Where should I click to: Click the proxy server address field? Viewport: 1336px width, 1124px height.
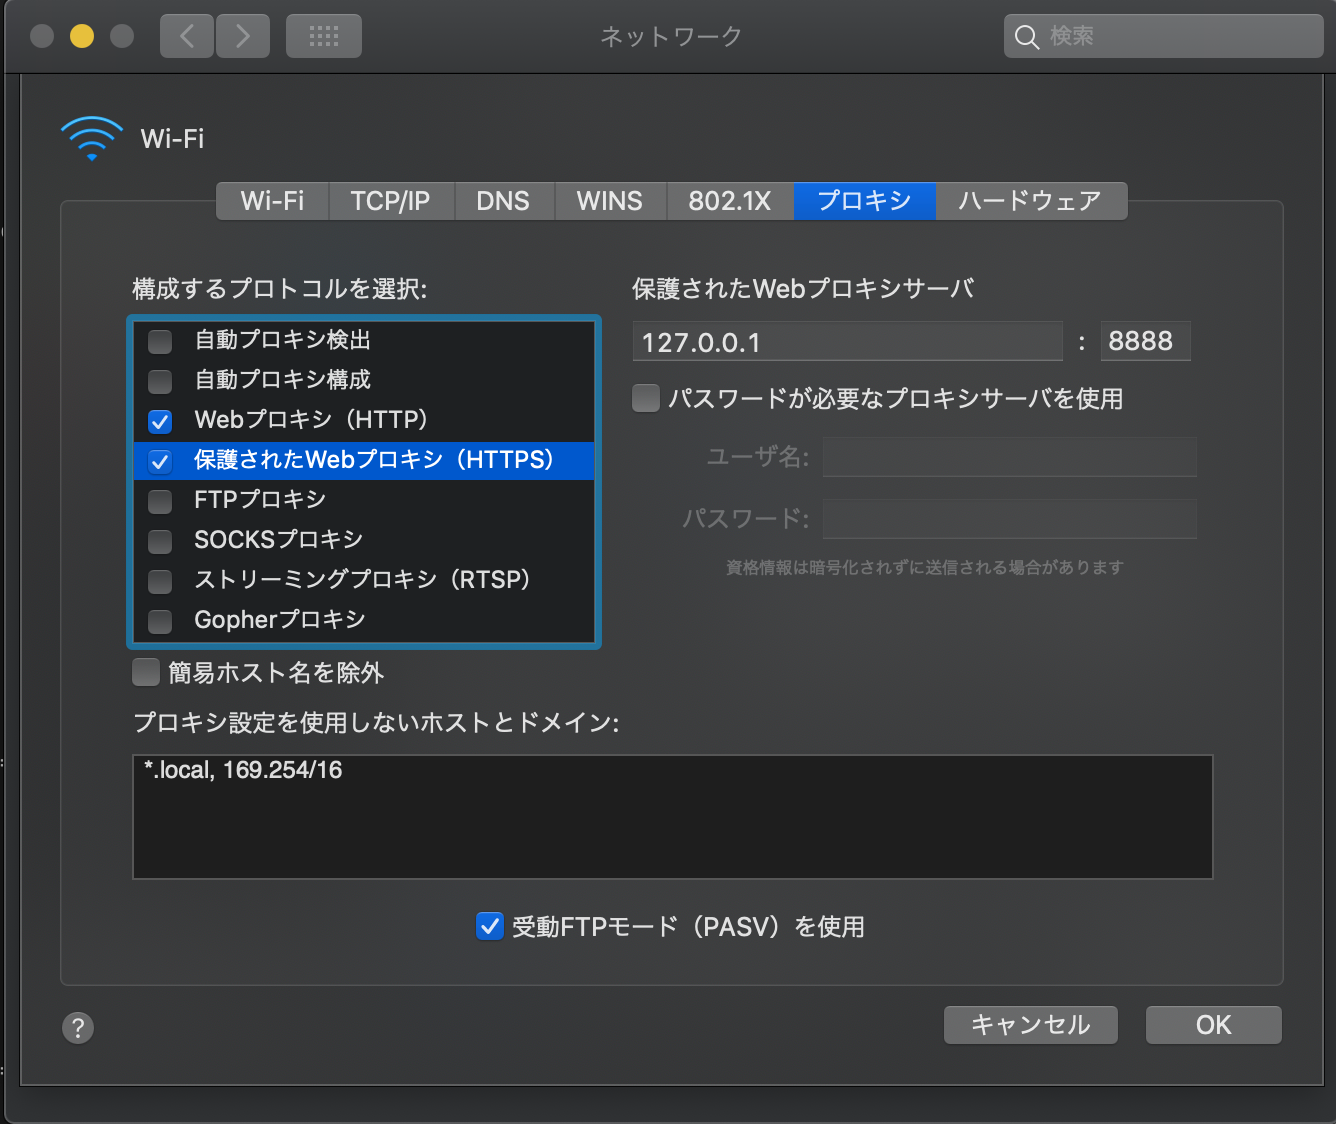pos(847,341)
